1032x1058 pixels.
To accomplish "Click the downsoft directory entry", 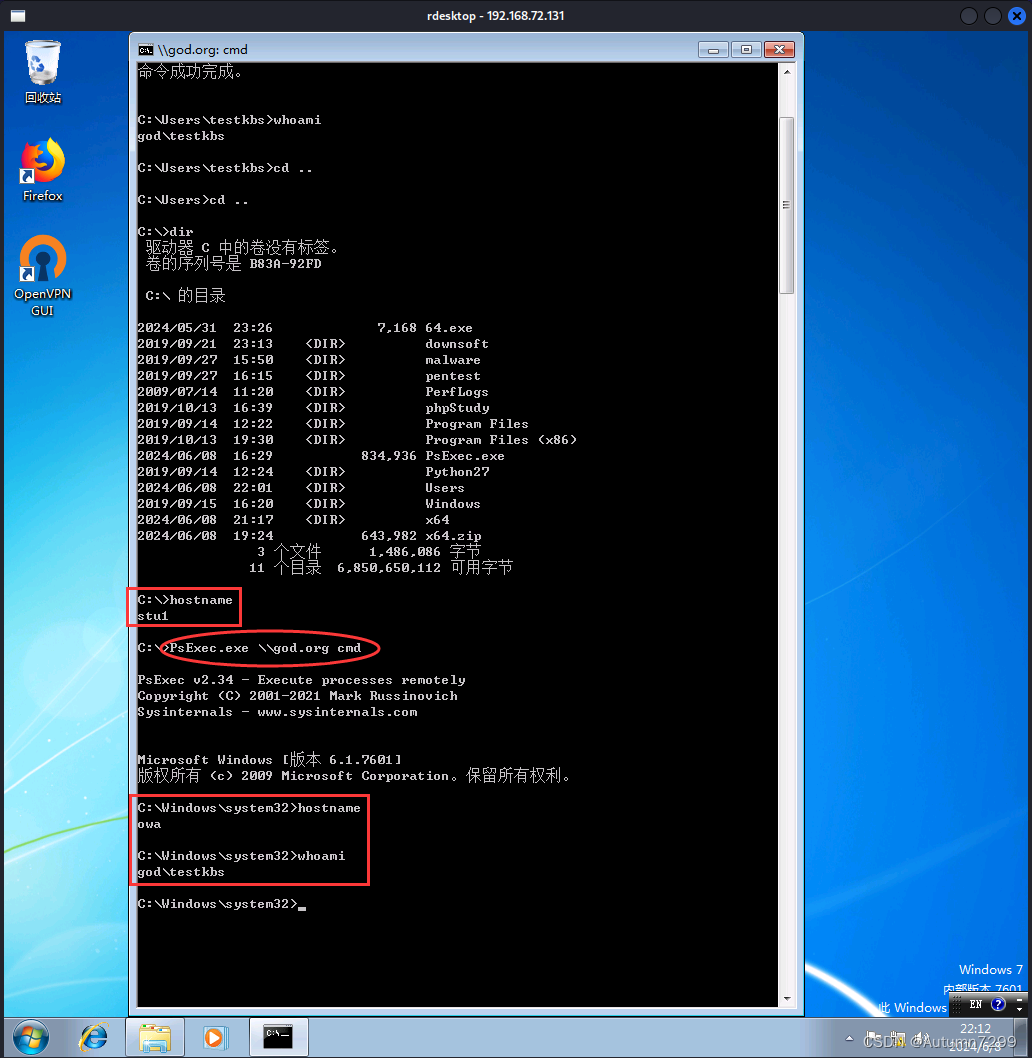I will point(457,344).
